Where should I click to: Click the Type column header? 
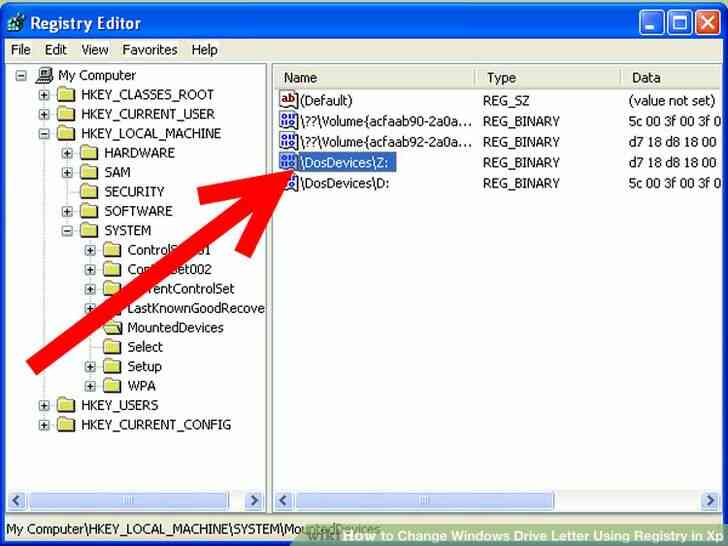(548, 78)
